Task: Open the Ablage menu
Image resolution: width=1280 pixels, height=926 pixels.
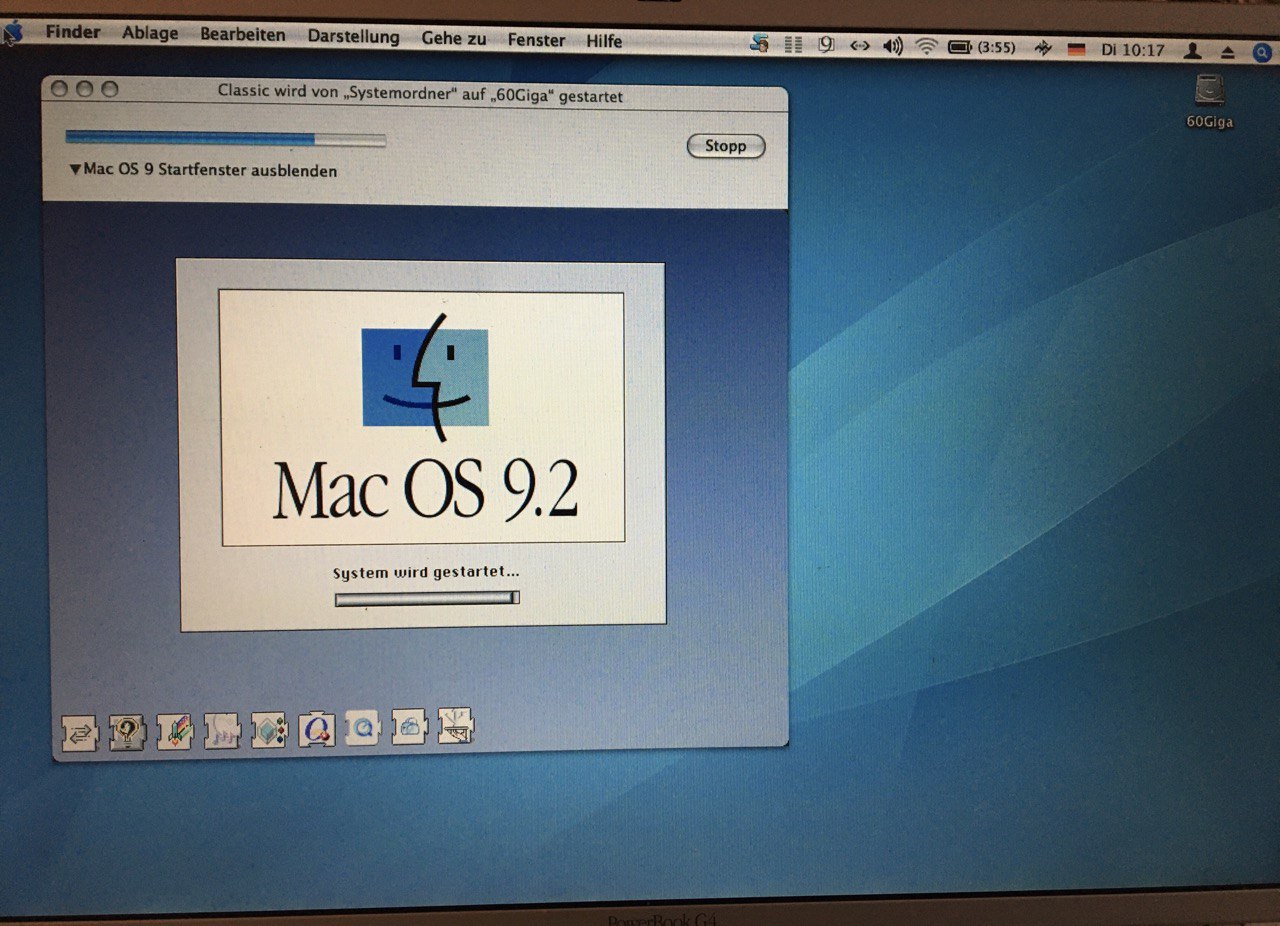Action: [x=150, y=34]
